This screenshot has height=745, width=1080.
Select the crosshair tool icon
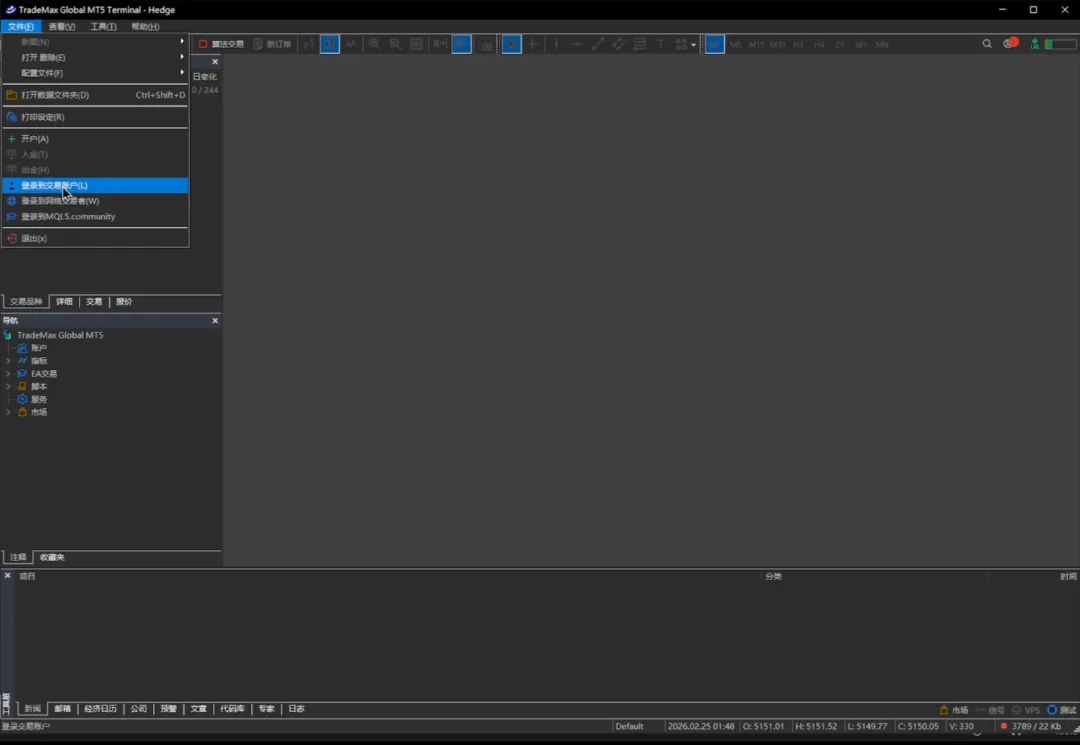tap(533, 44)
